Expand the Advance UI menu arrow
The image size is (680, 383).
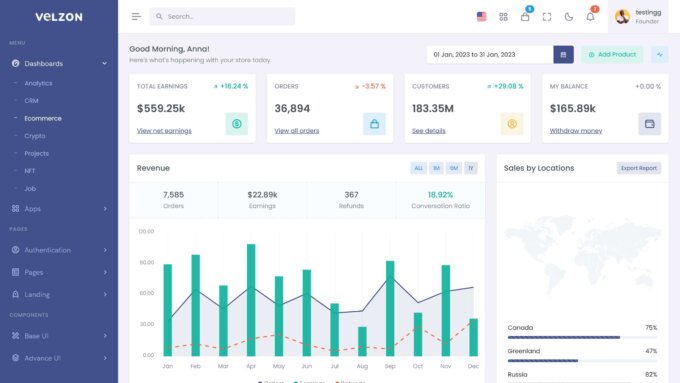[105, 358]
